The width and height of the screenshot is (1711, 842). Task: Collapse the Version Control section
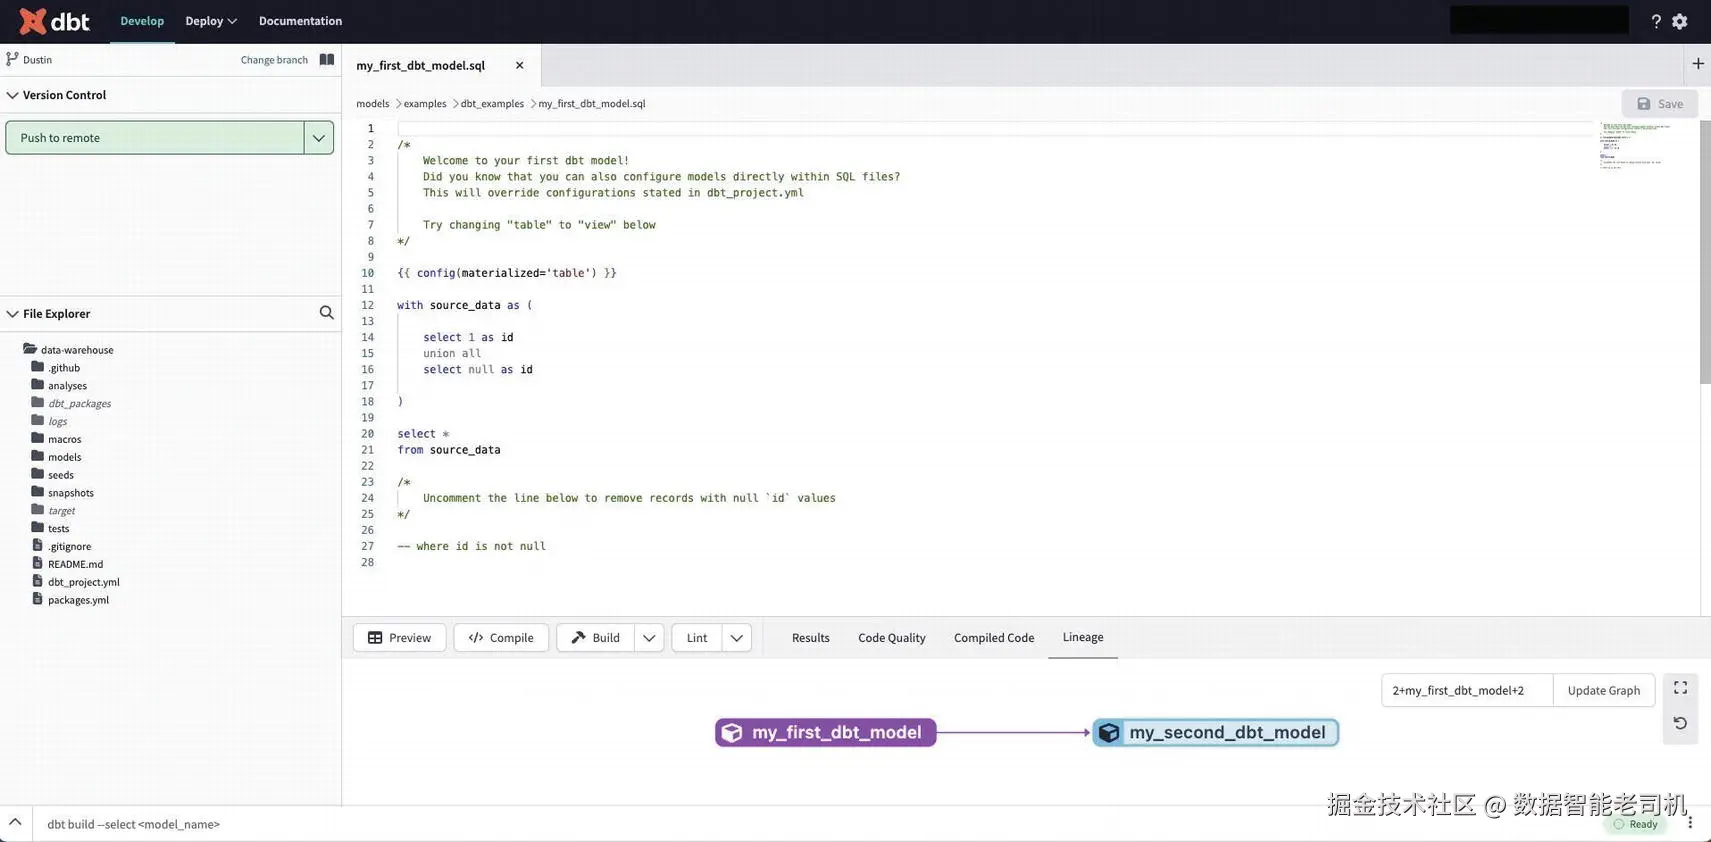13,95
